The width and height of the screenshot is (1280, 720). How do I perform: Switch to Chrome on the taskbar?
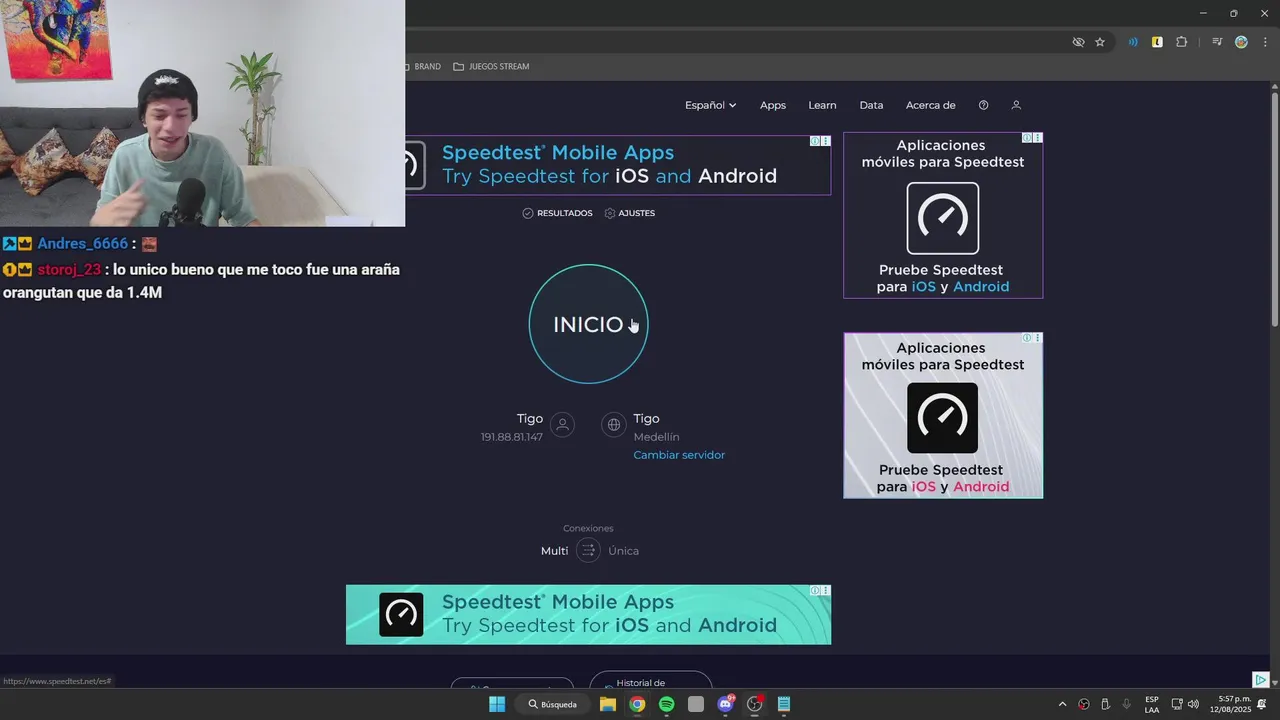tap(637, 704)
